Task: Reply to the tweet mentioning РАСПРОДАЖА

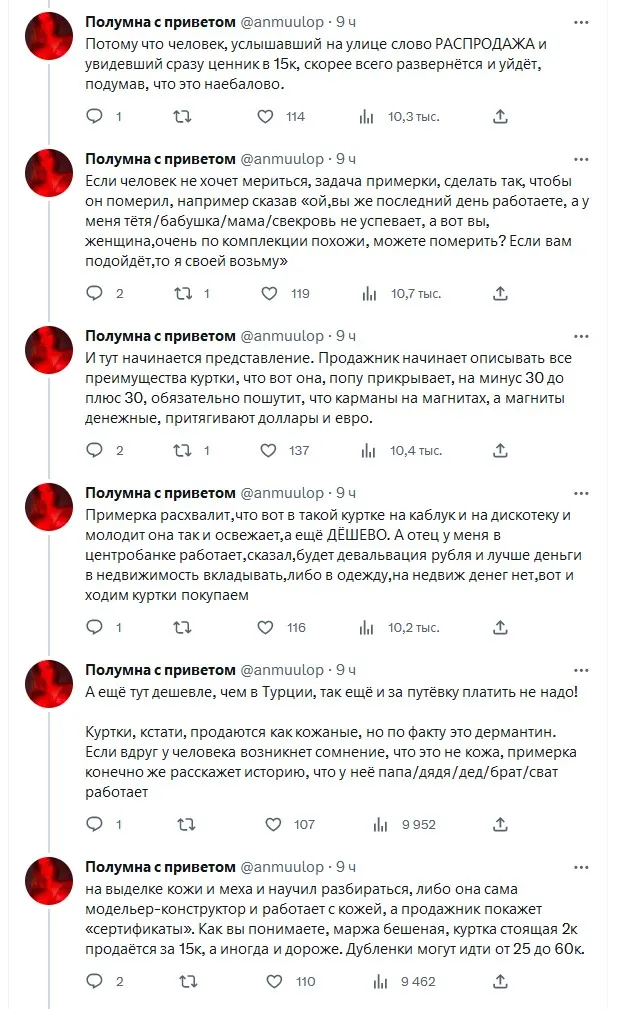Action: pyautogui.click(x=95, y=117)
